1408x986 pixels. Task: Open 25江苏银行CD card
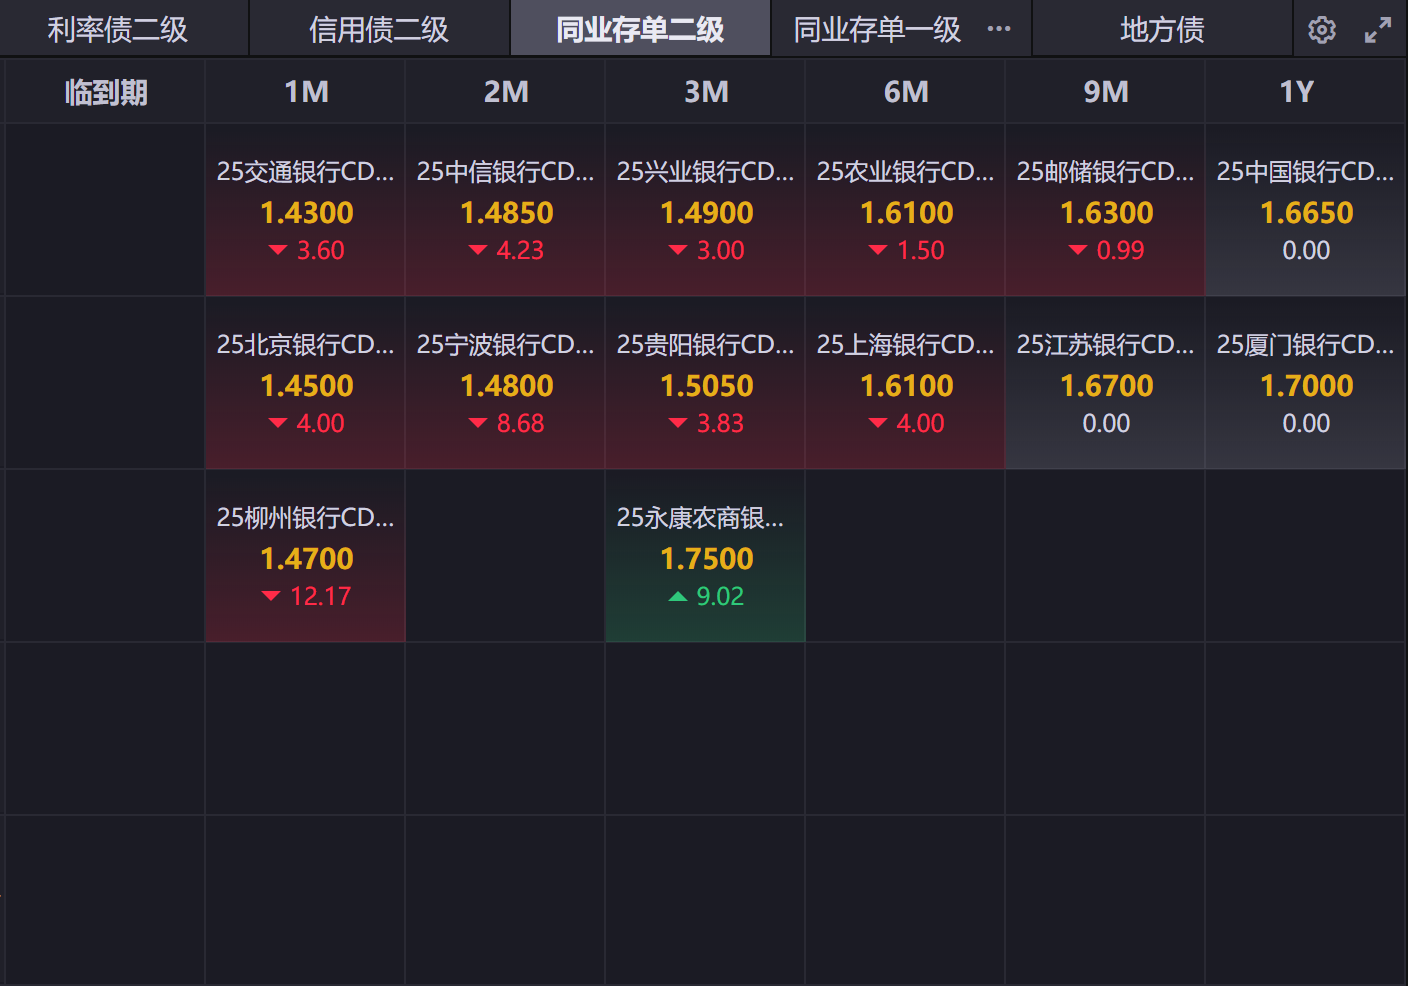coord(1105,383)
